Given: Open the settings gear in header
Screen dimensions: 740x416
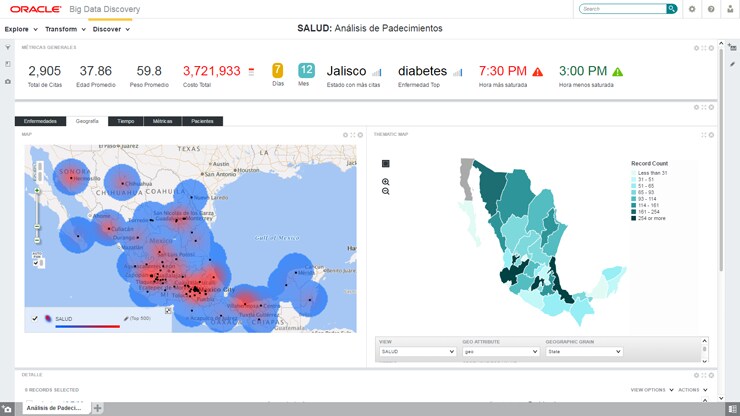Looking at the screenshot, I should [692, 9].
